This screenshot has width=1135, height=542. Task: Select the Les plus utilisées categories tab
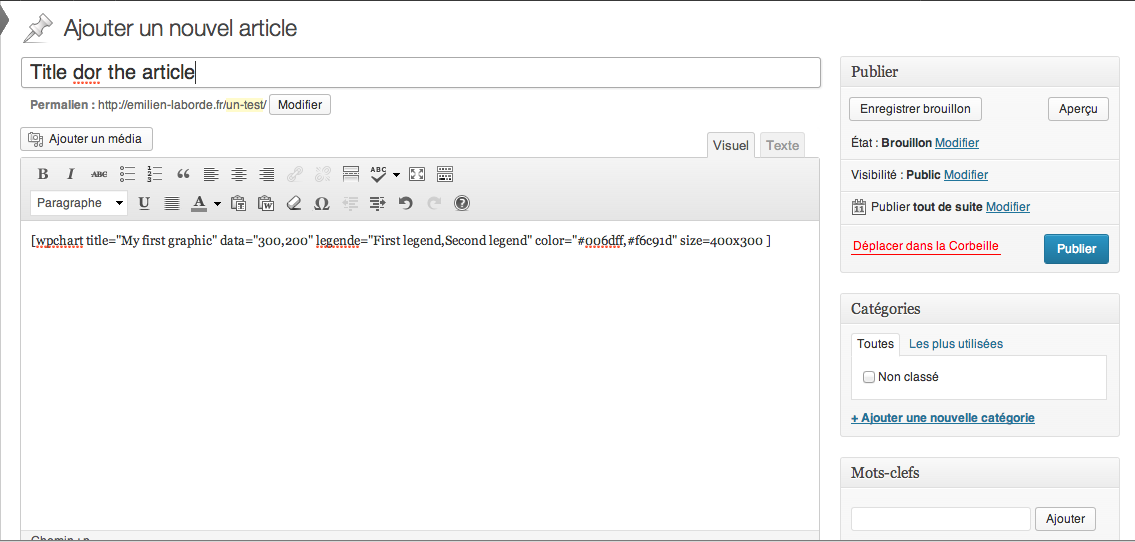tap(955, 344)
